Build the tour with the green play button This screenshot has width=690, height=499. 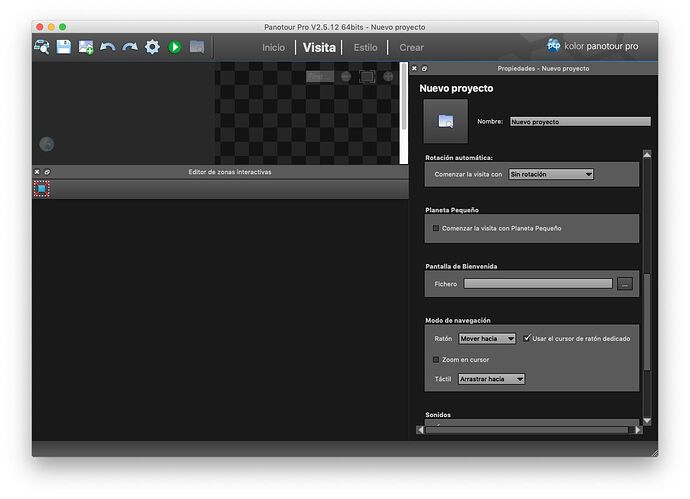point(175,47)
